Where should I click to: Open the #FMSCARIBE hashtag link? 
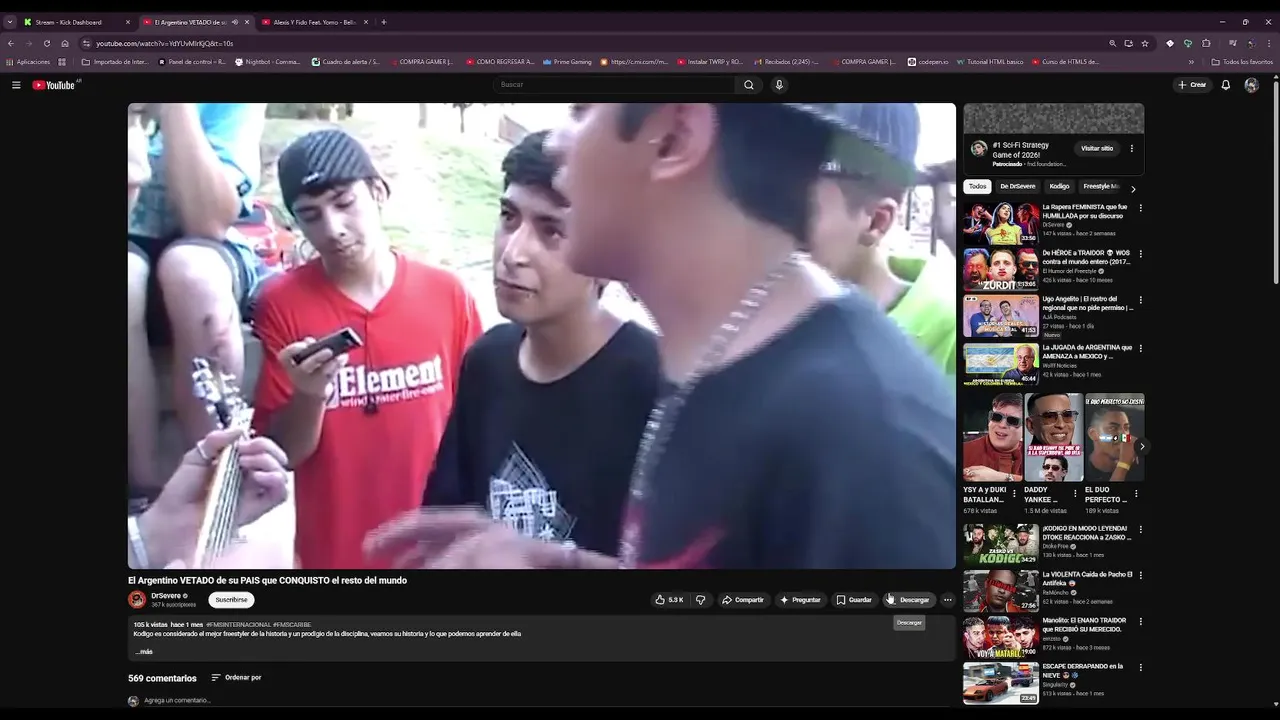pos(292,625)
